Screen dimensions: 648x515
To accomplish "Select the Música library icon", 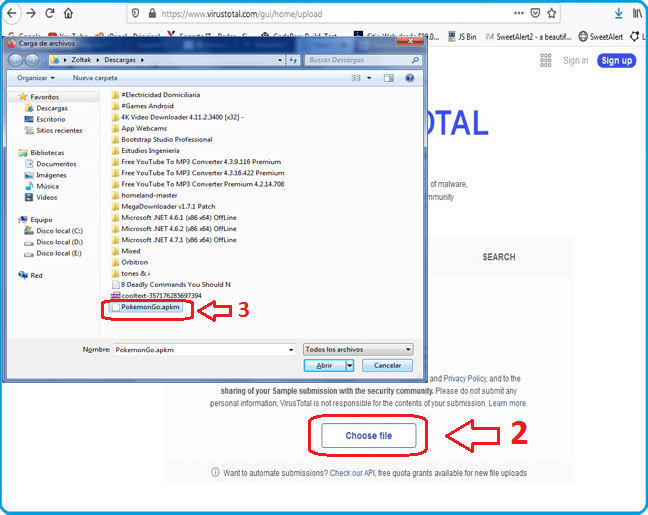I will (x=47, y=186).
